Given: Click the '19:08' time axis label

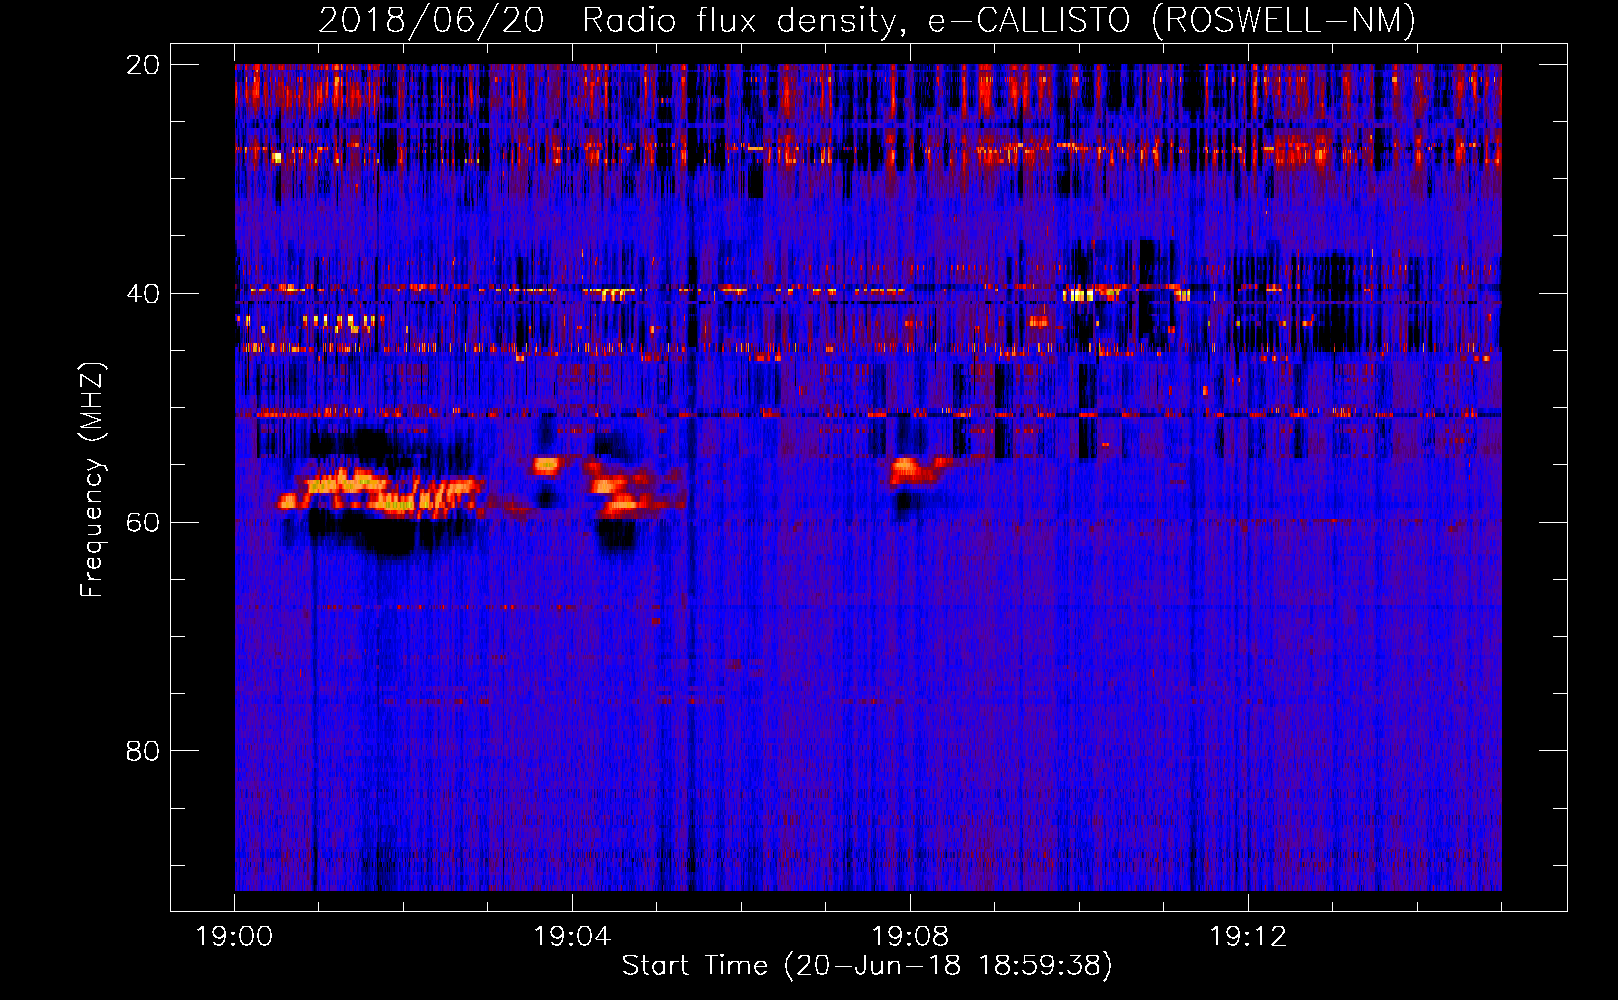Looking at the screenshot, I should pyautogui.click(x=910, y=937).
